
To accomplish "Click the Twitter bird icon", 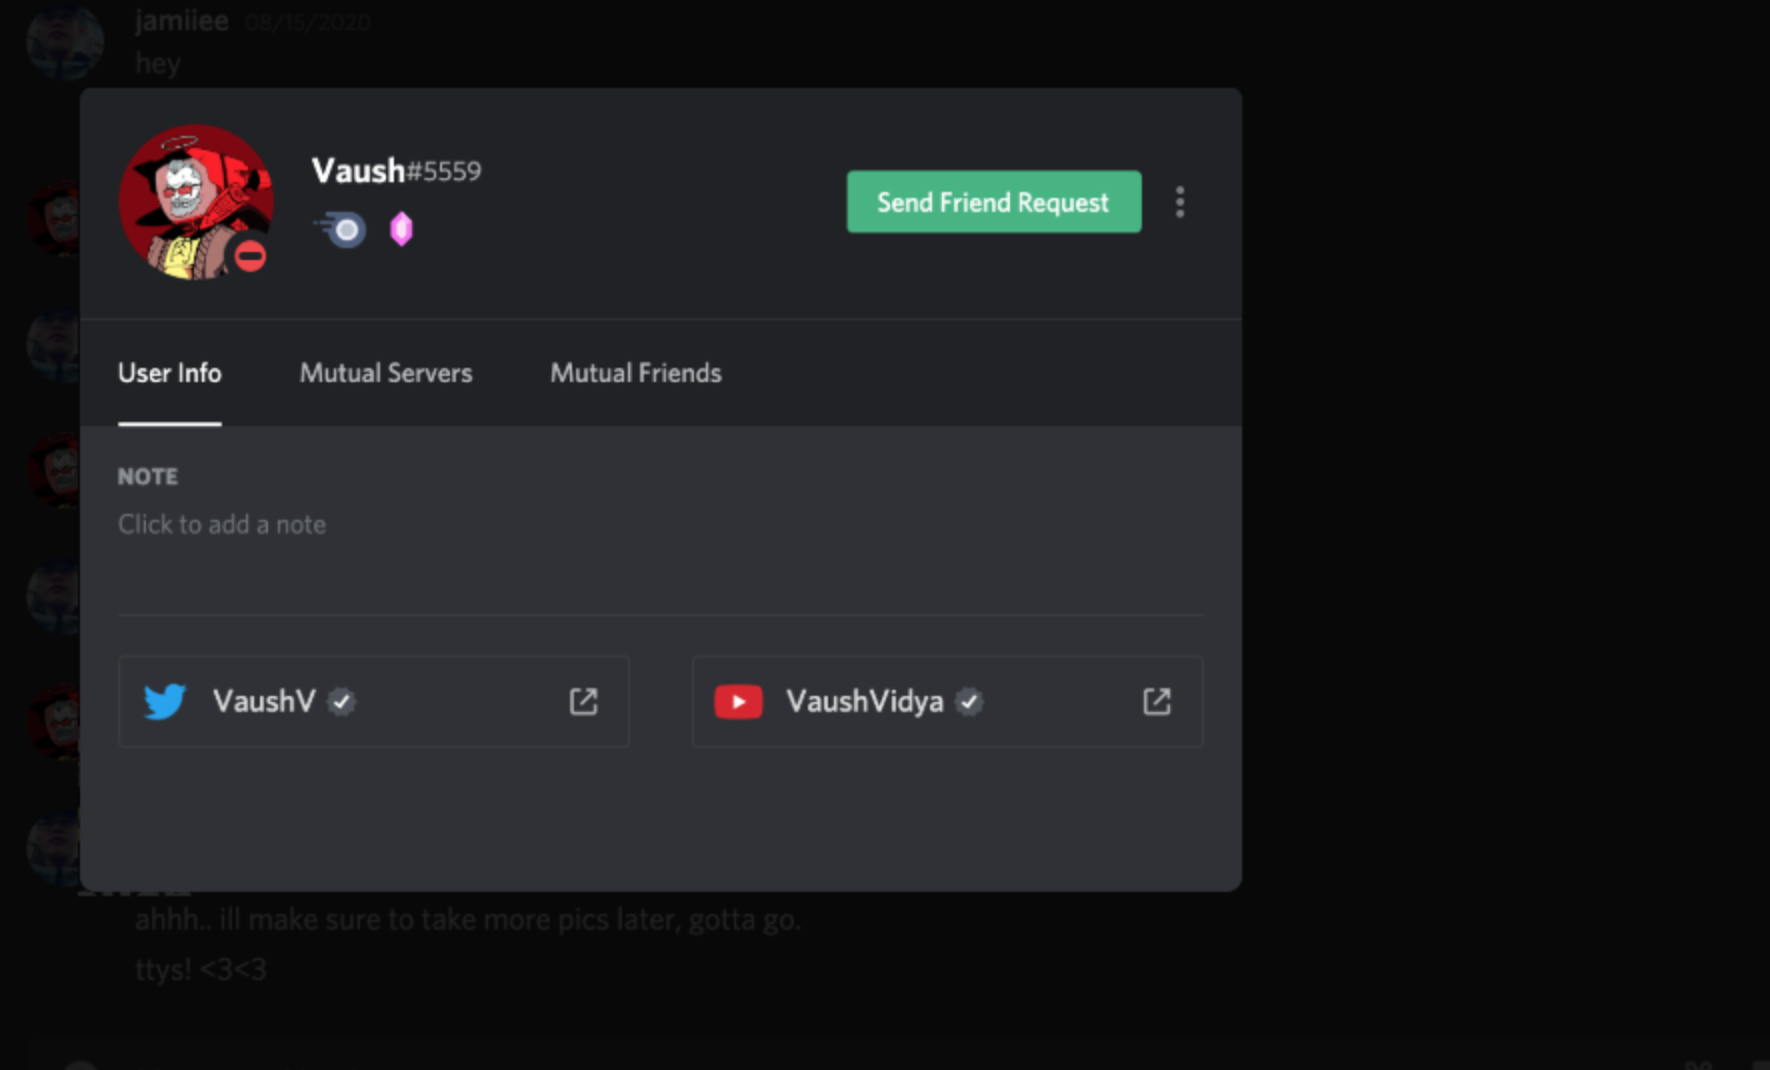I will tap(165, 701).
